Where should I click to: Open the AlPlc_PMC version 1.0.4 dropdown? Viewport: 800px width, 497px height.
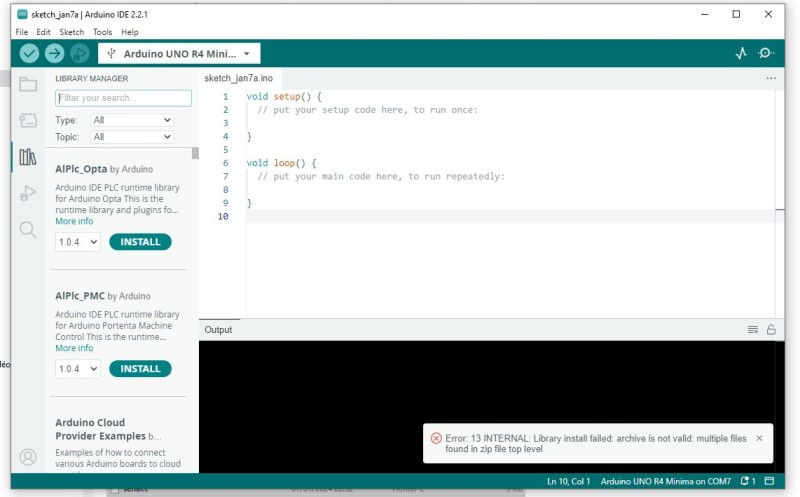78,369
